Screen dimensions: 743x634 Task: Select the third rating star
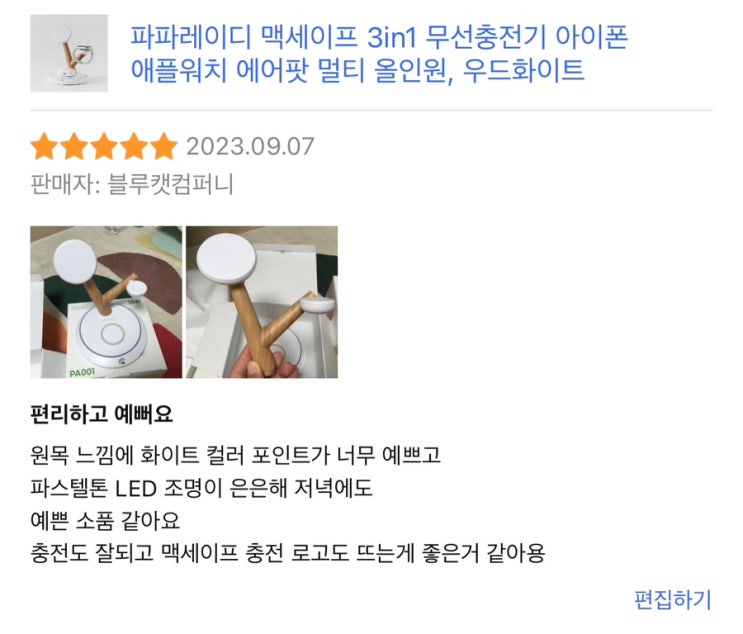[104, 146]
